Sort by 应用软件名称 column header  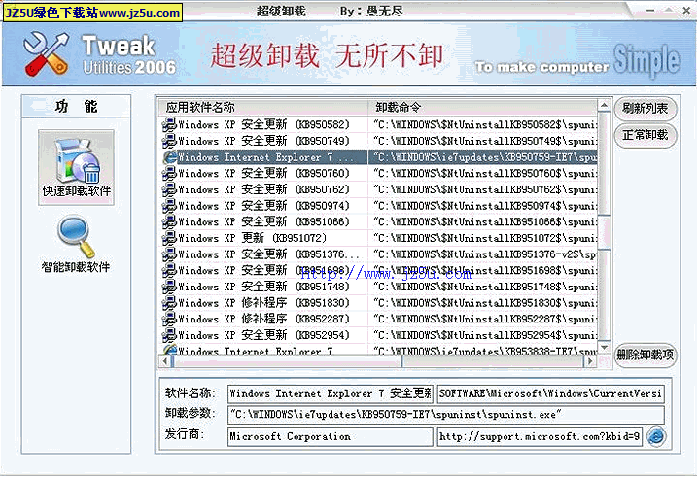(x=263, y=107)
